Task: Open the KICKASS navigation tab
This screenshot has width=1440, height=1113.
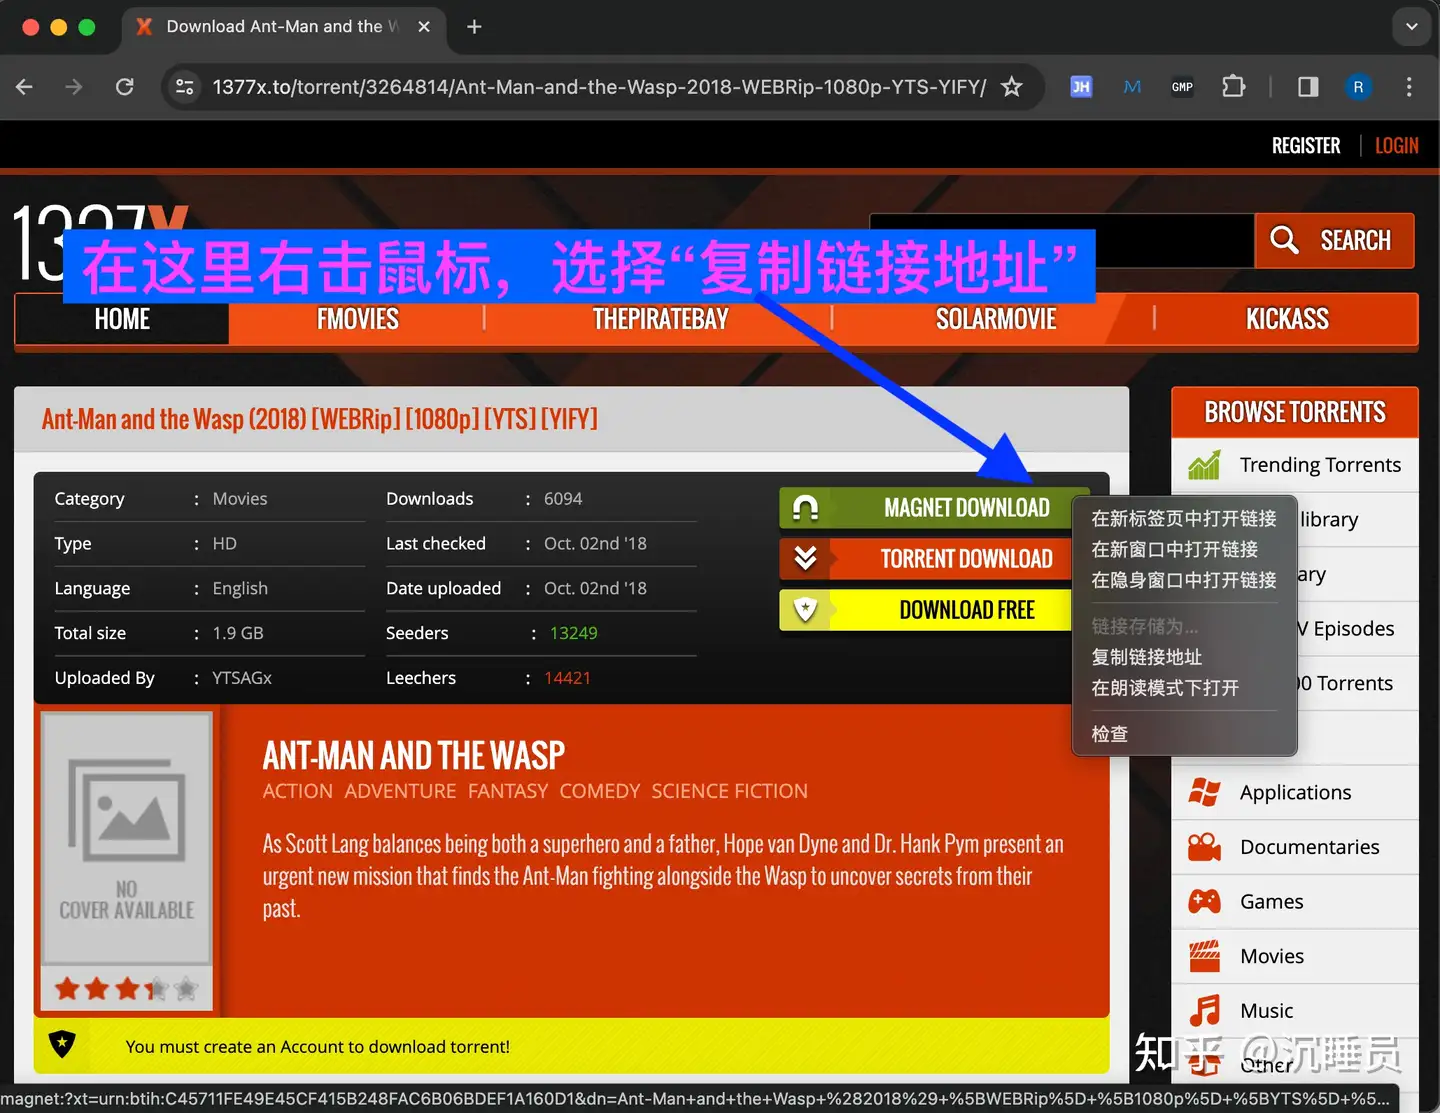Action: pyautogui.click(x=1287, y=319)
